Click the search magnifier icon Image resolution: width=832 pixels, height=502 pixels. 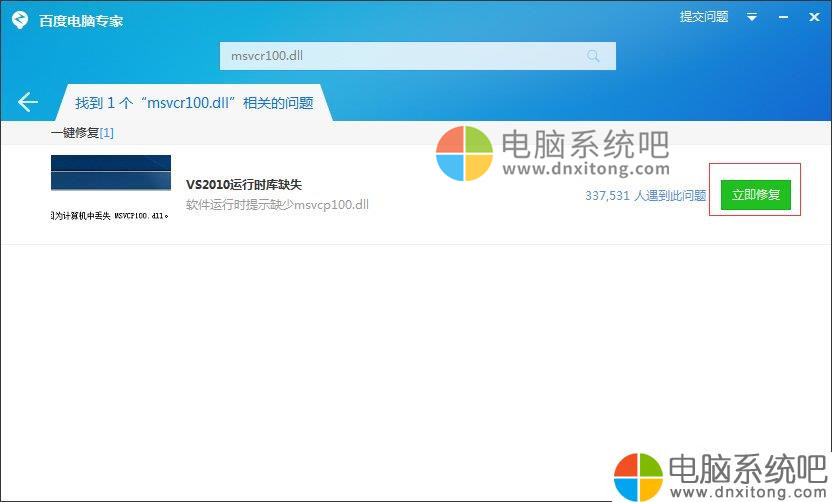pos(593,56)
